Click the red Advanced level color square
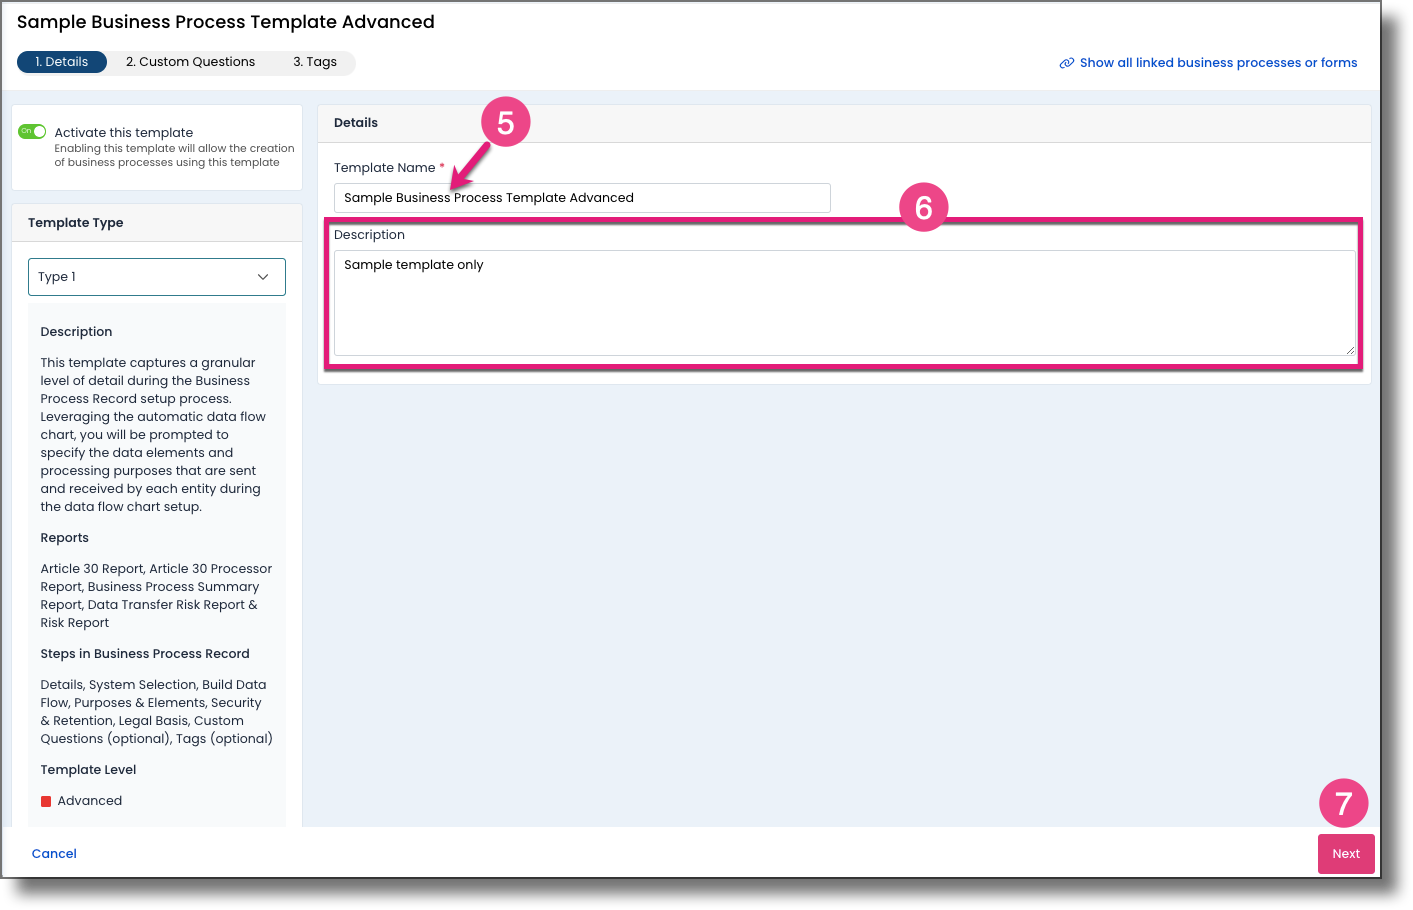The height and width of the screenshot is (910, 1413). point(46,801)
